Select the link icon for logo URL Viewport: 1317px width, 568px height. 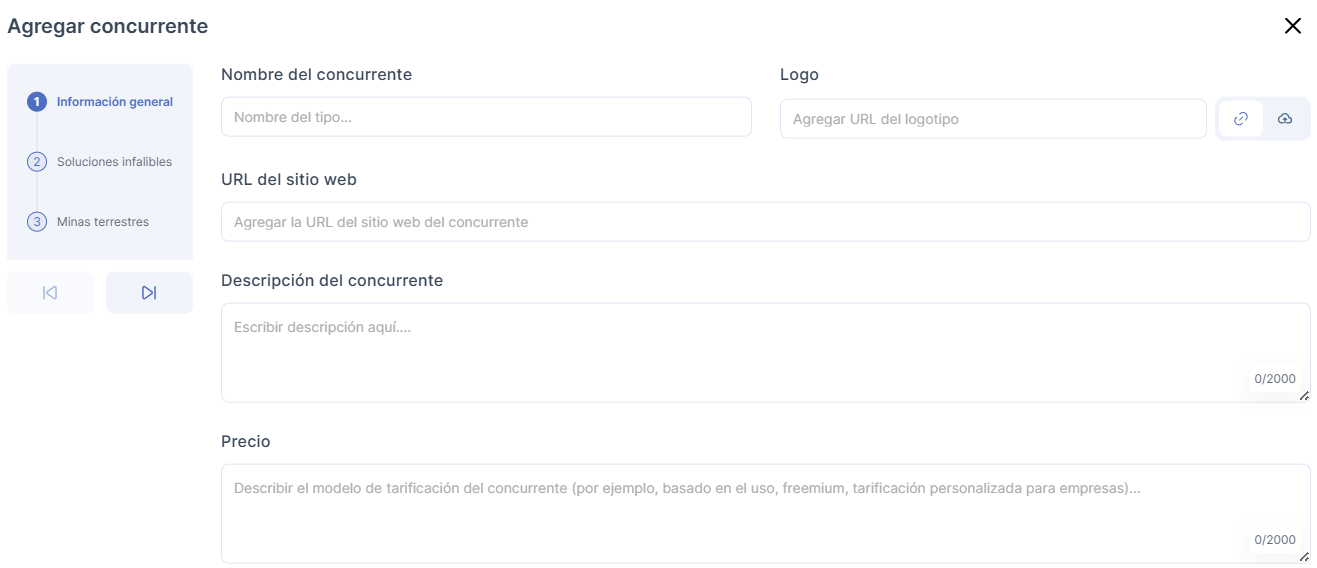pos(1241,119)
